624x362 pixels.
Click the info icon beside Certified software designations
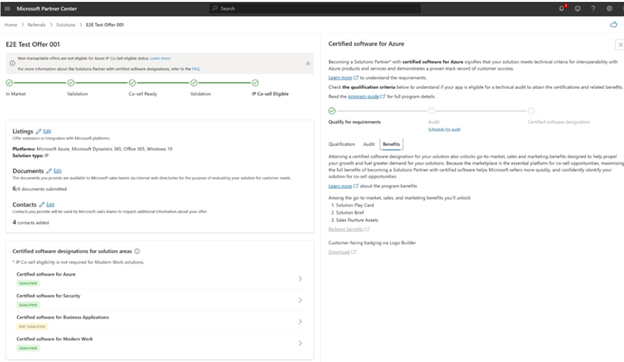pos(137,251)
